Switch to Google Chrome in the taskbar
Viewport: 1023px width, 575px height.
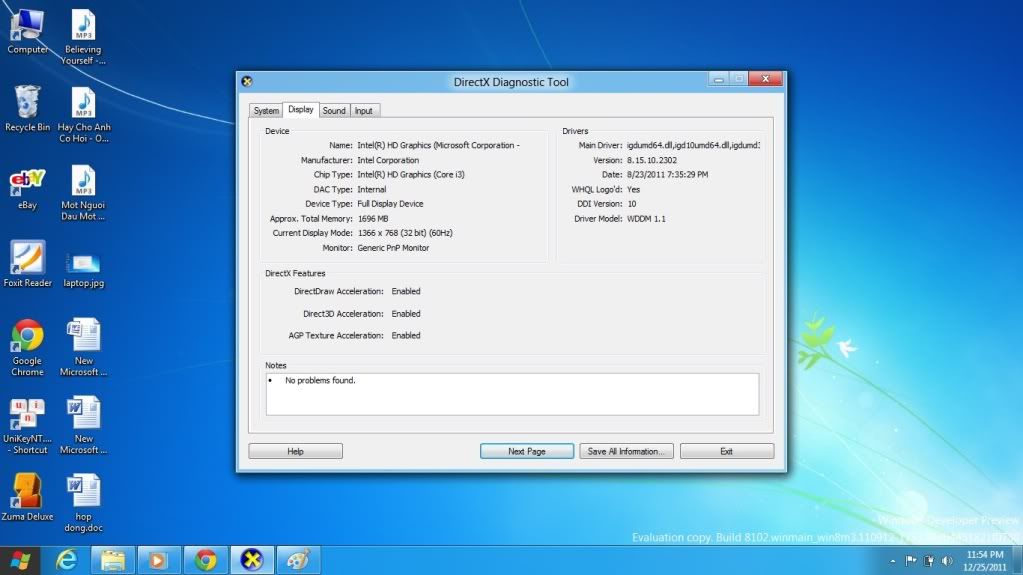click(206, 560)
